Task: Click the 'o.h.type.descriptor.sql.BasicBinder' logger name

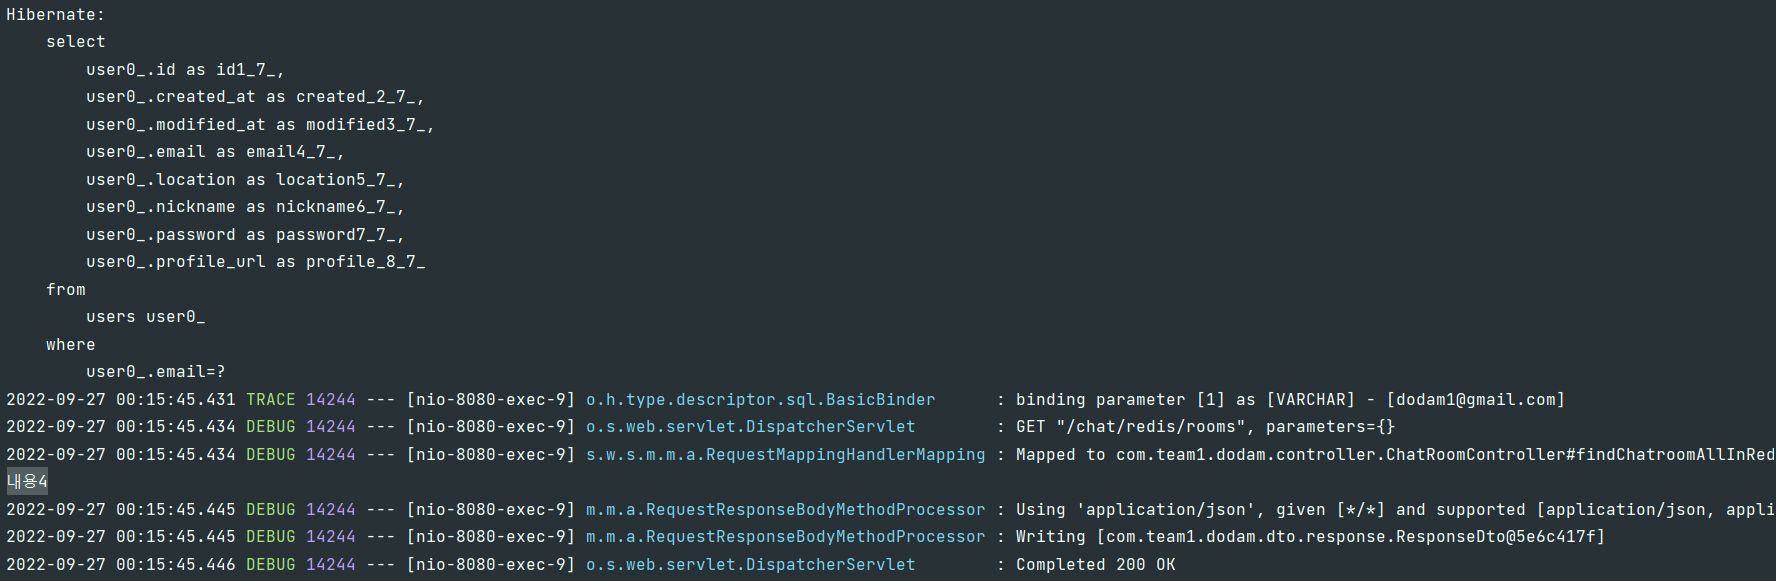Action: [x=761, y=400]
